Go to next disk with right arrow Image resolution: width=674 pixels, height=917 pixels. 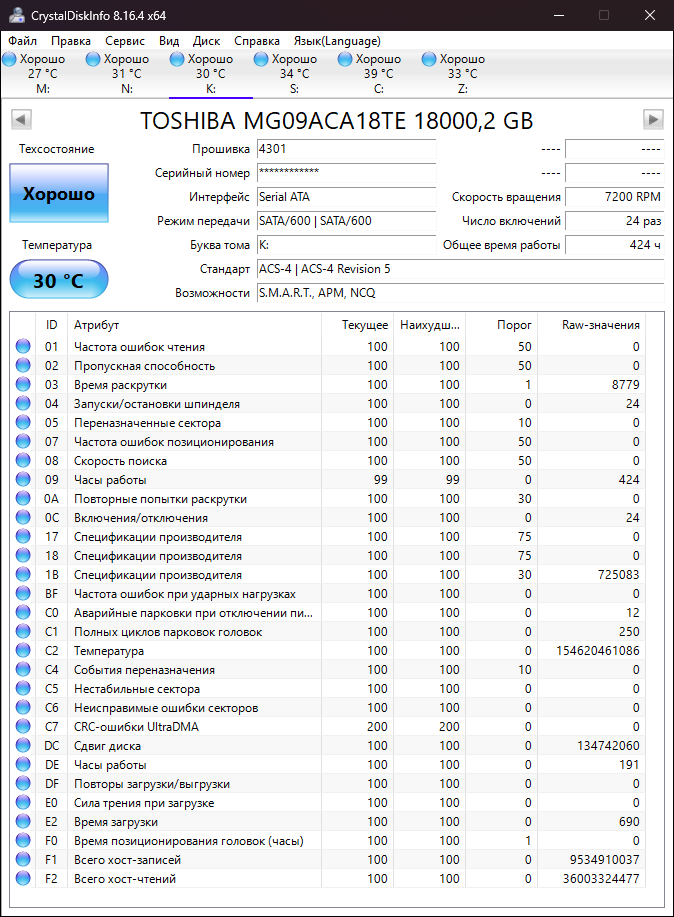pyautogui.click(x=653, y=119)
